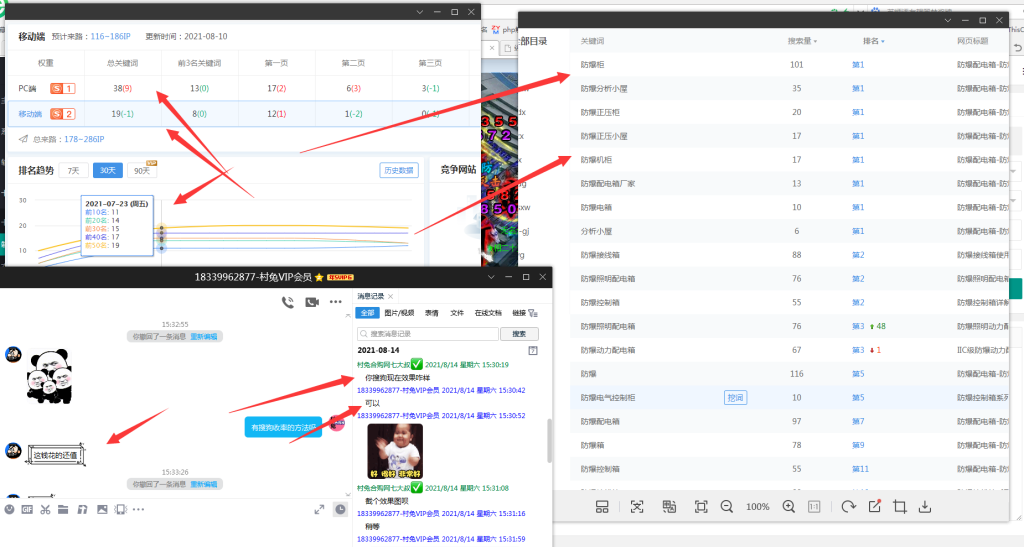Select the crop tool in viewer
The height and width of the screenshot is (547, 1024).
pyautogui.click(x=900, y=507)
